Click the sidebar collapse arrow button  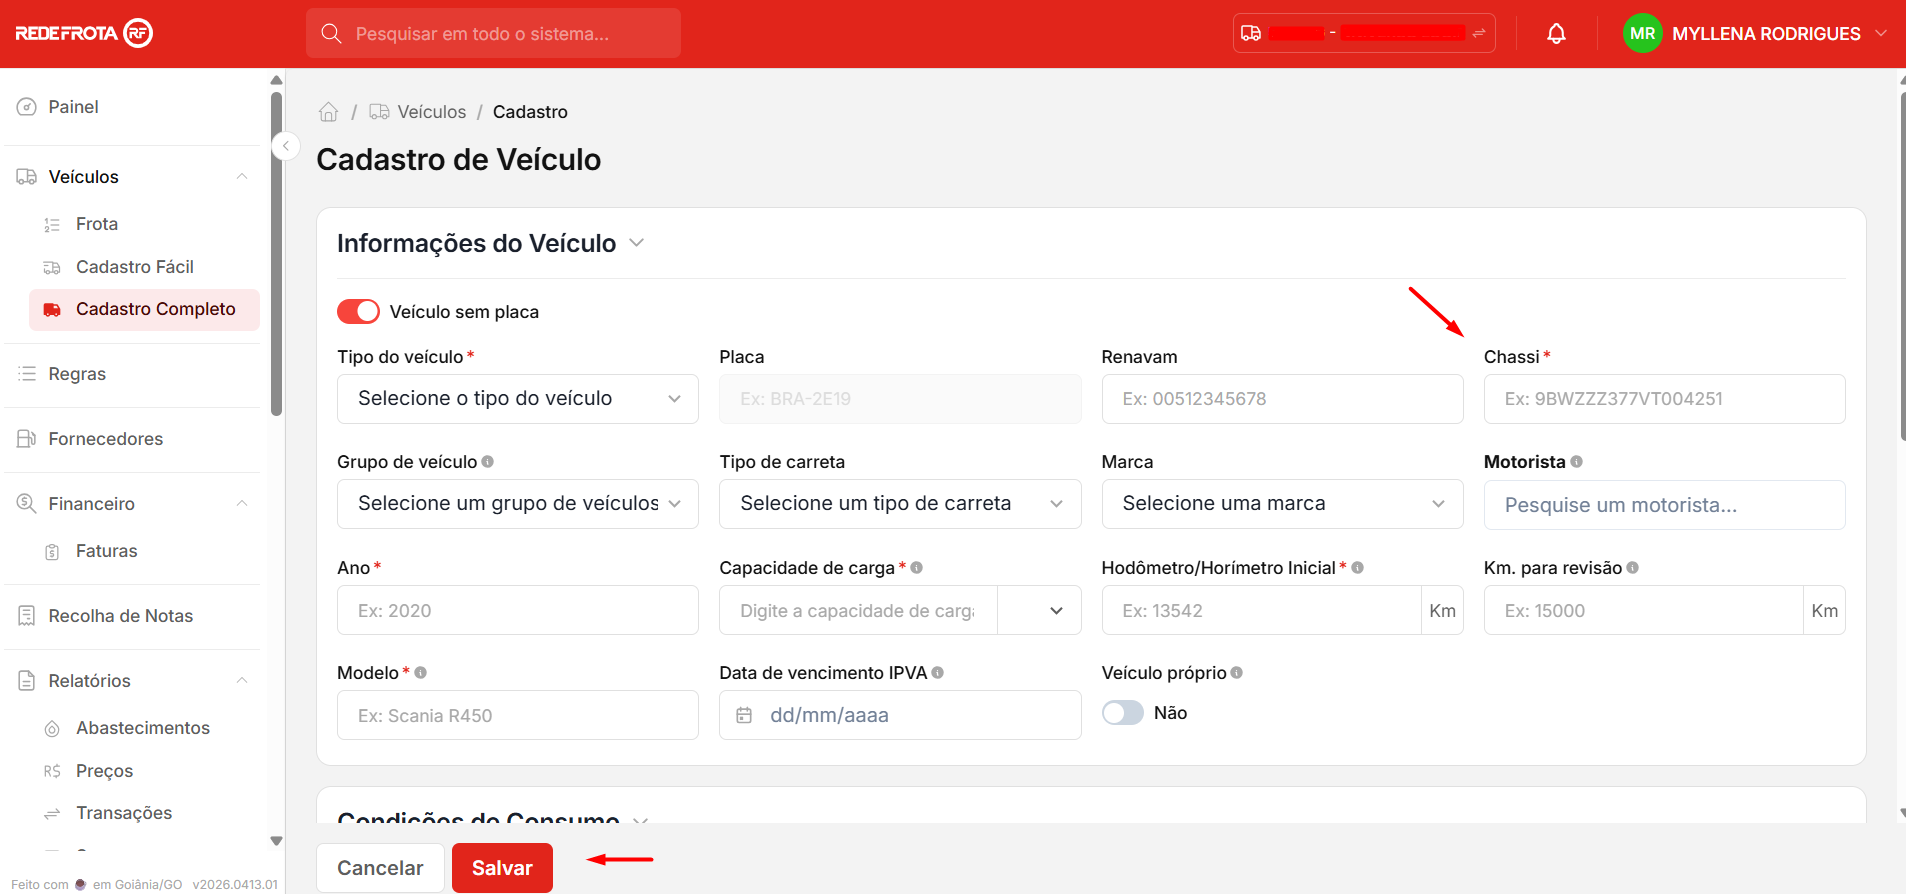coord(285,147)
